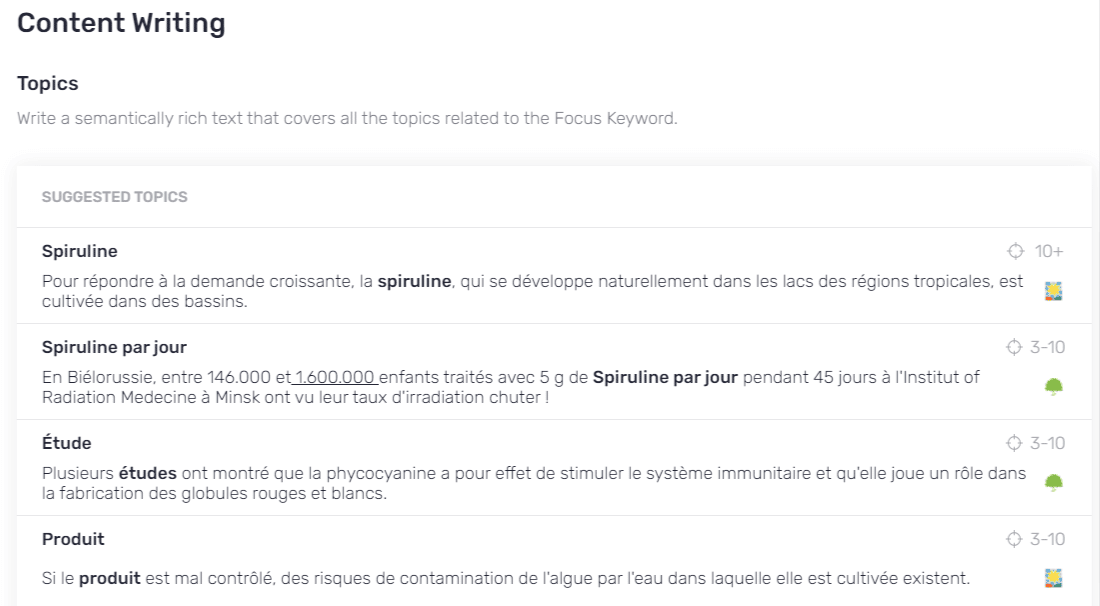Click the target icon for Spiruline par jour
This screenshot has height=606, width=1100.
[x=1014, y=347]
